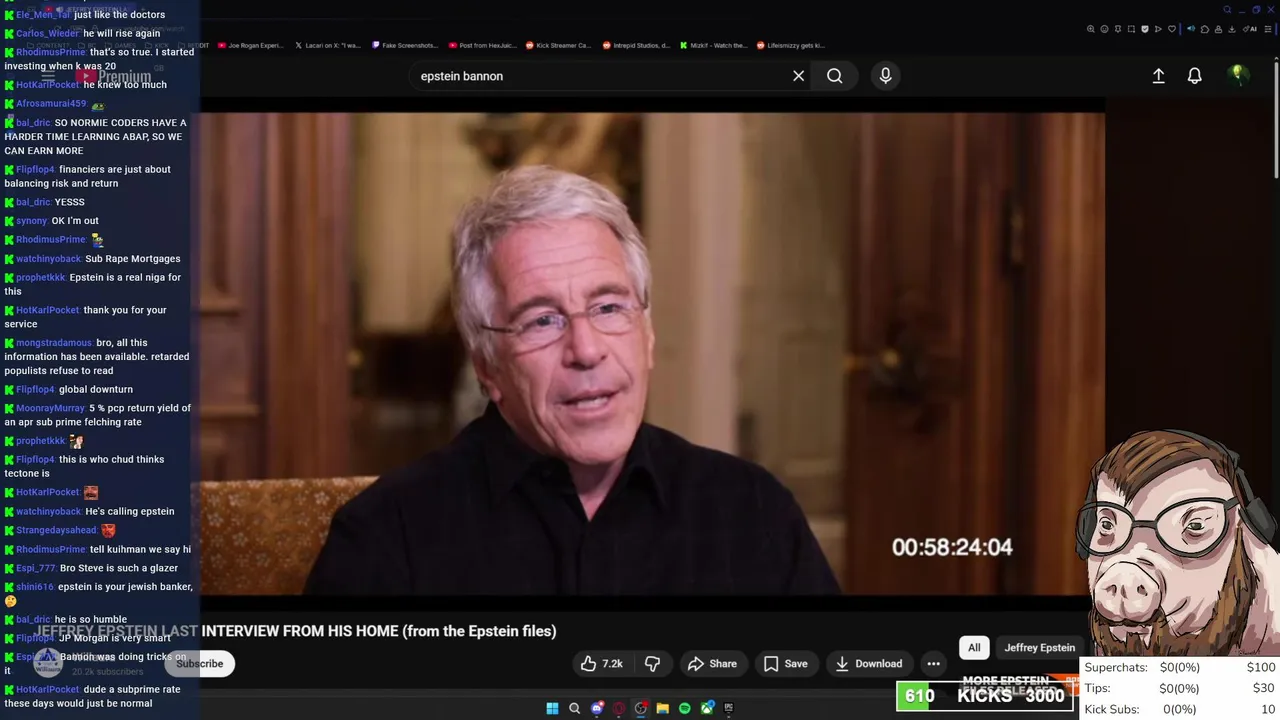Image resolution: width=1280 pixels, height=720 pixels.
Task: Share the Epstein interview video
Action: 712,663
